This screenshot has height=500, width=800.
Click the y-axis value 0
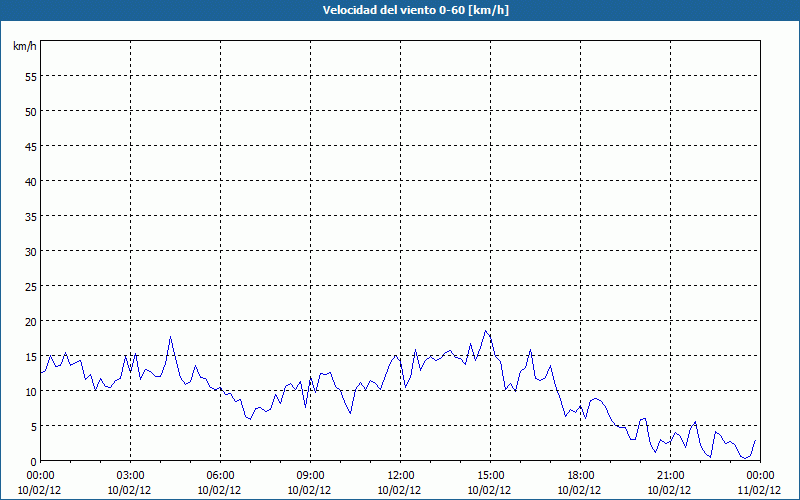click(34, 462)
